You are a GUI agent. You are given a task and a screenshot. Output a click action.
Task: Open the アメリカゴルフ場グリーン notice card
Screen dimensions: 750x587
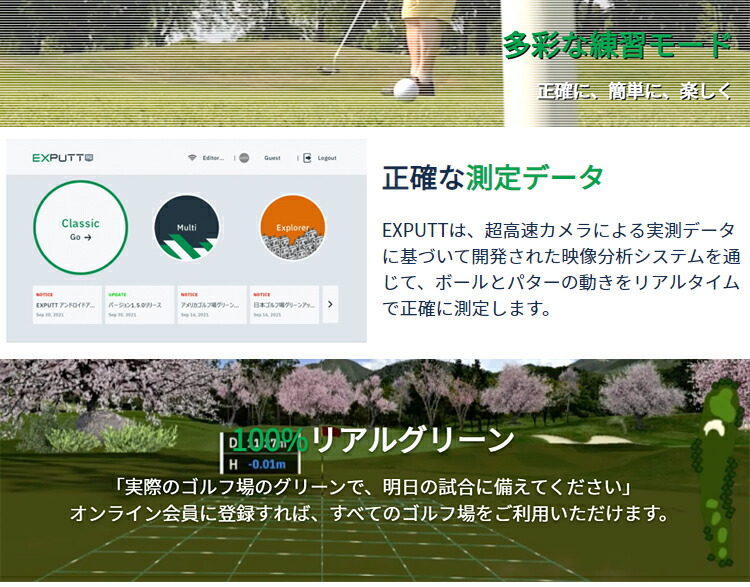click(212, 304)
